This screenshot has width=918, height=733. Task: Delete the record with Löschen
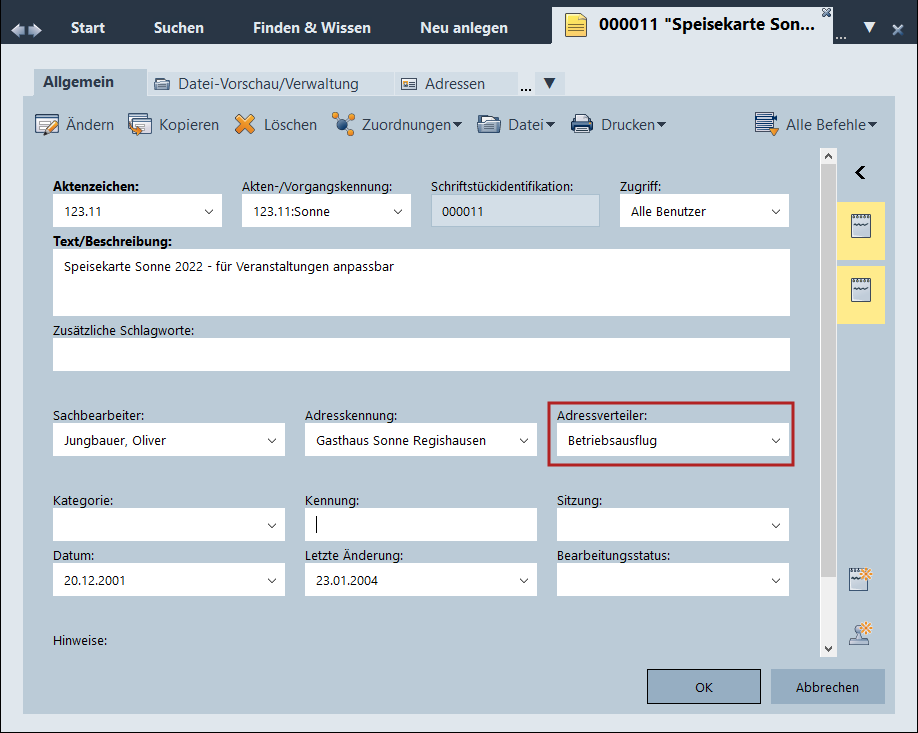pyautogui.click(x=245, y=125)
